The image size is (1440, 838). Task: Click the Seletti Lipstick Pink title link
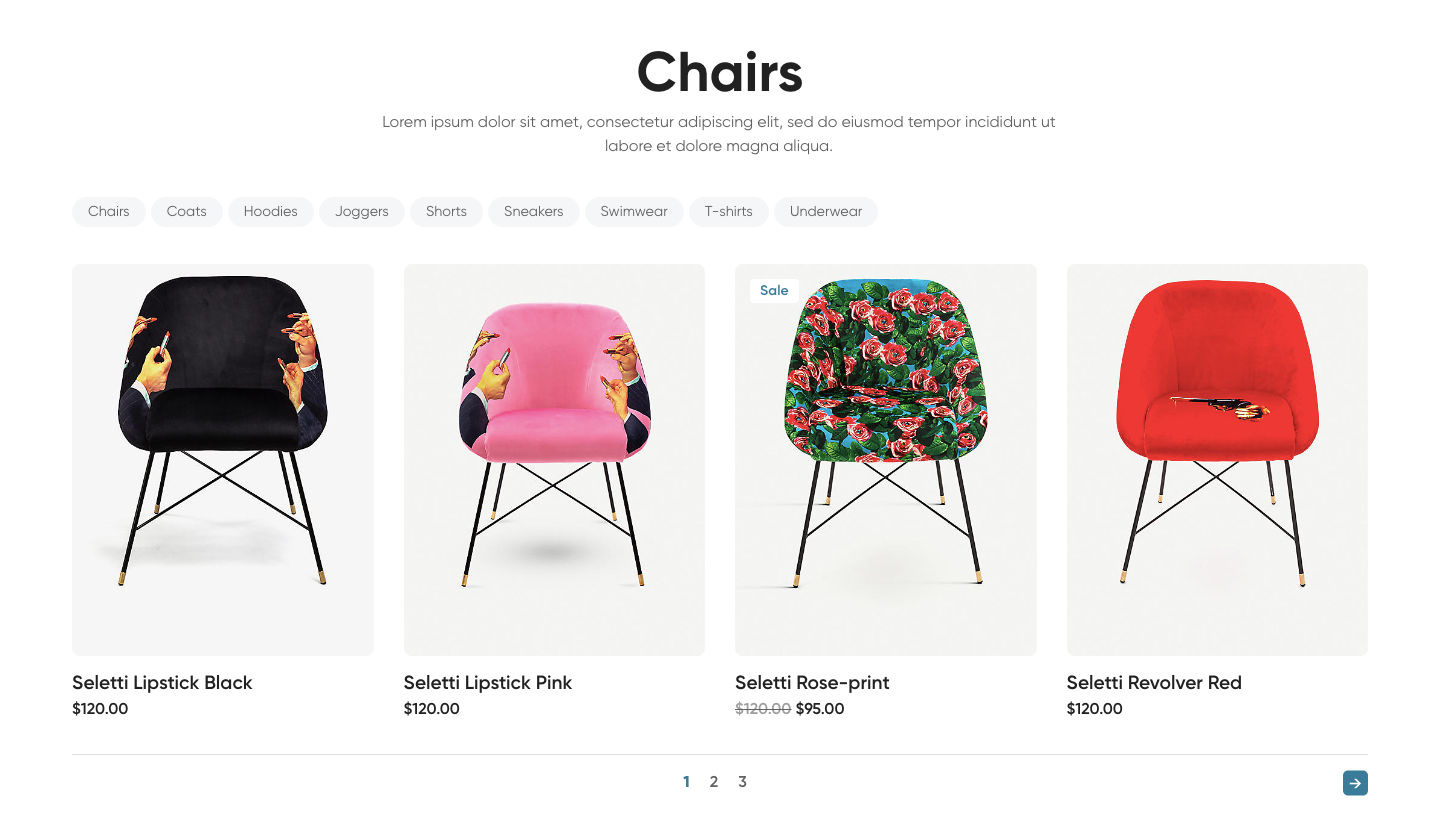(x=488, y=683)
